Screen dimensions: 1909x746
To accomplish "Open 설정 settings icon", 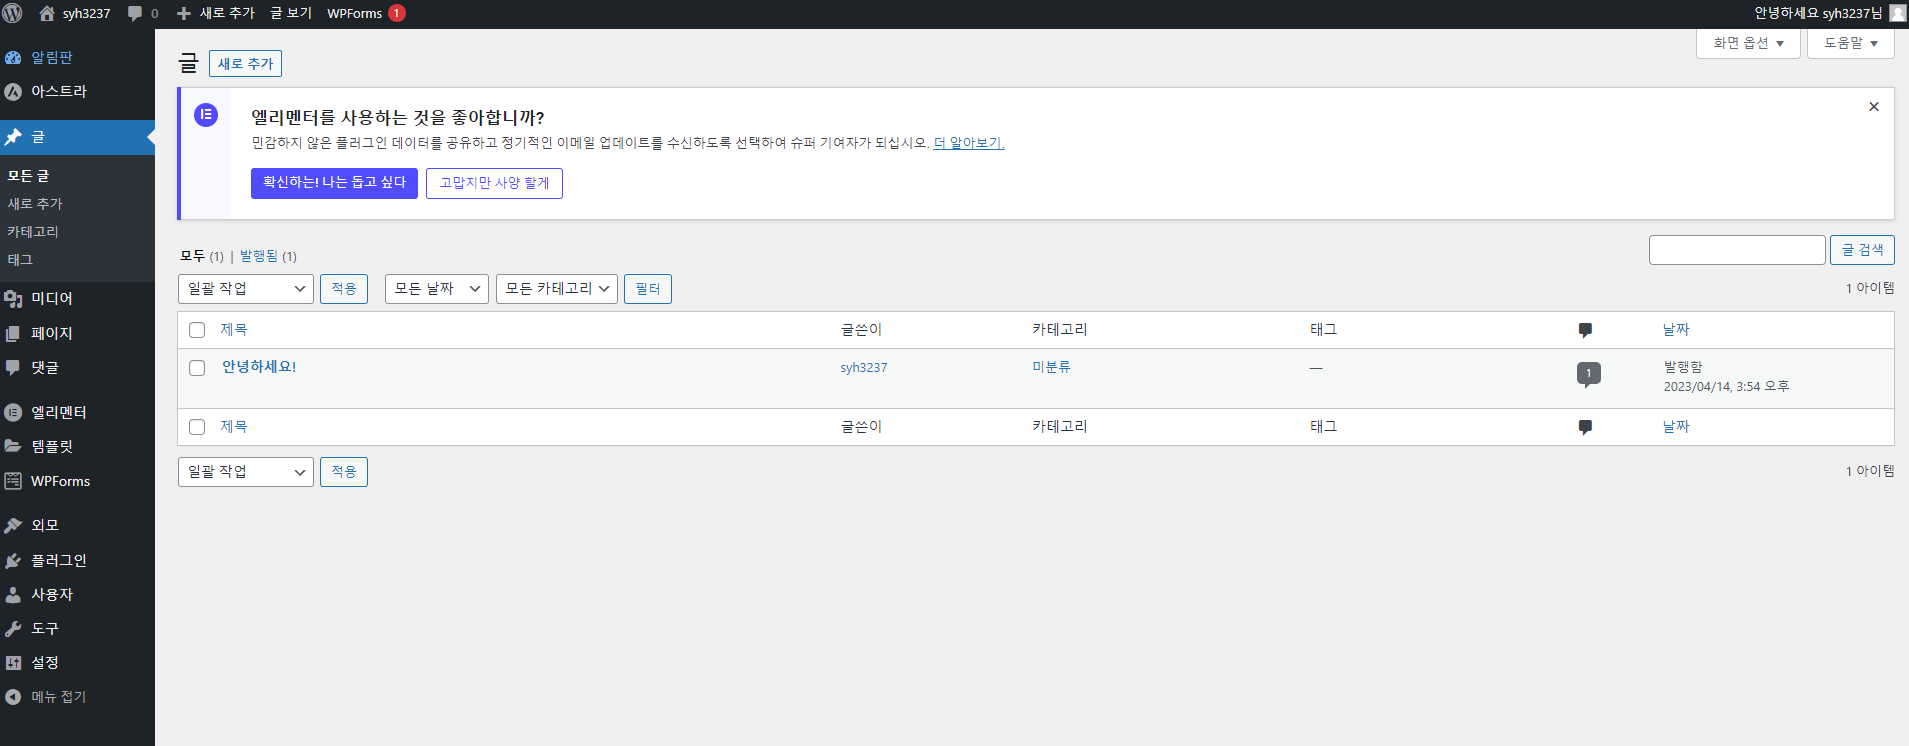I will pyautogui.click(x=13, y=662).
